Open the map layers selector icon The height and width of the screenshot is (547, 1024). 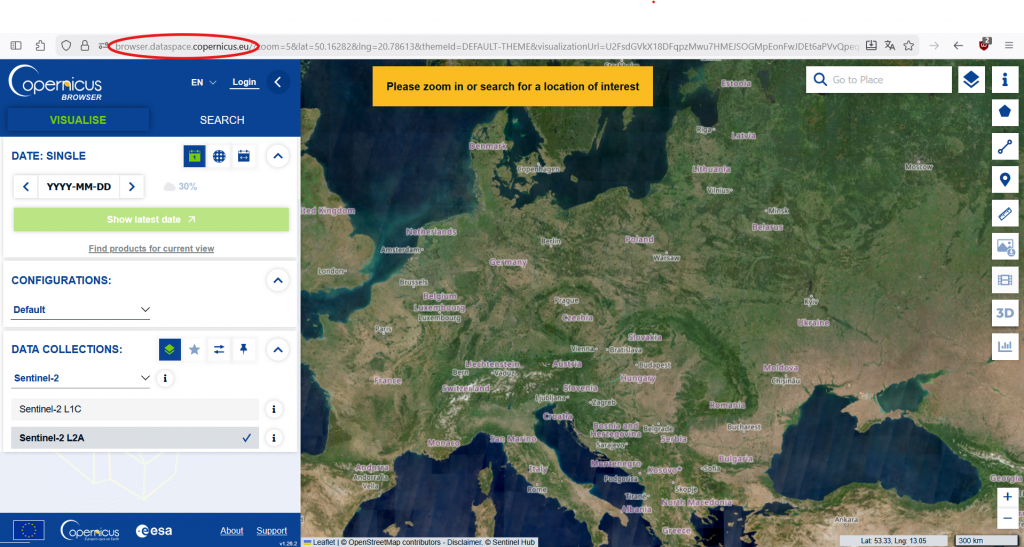[970, 80]
